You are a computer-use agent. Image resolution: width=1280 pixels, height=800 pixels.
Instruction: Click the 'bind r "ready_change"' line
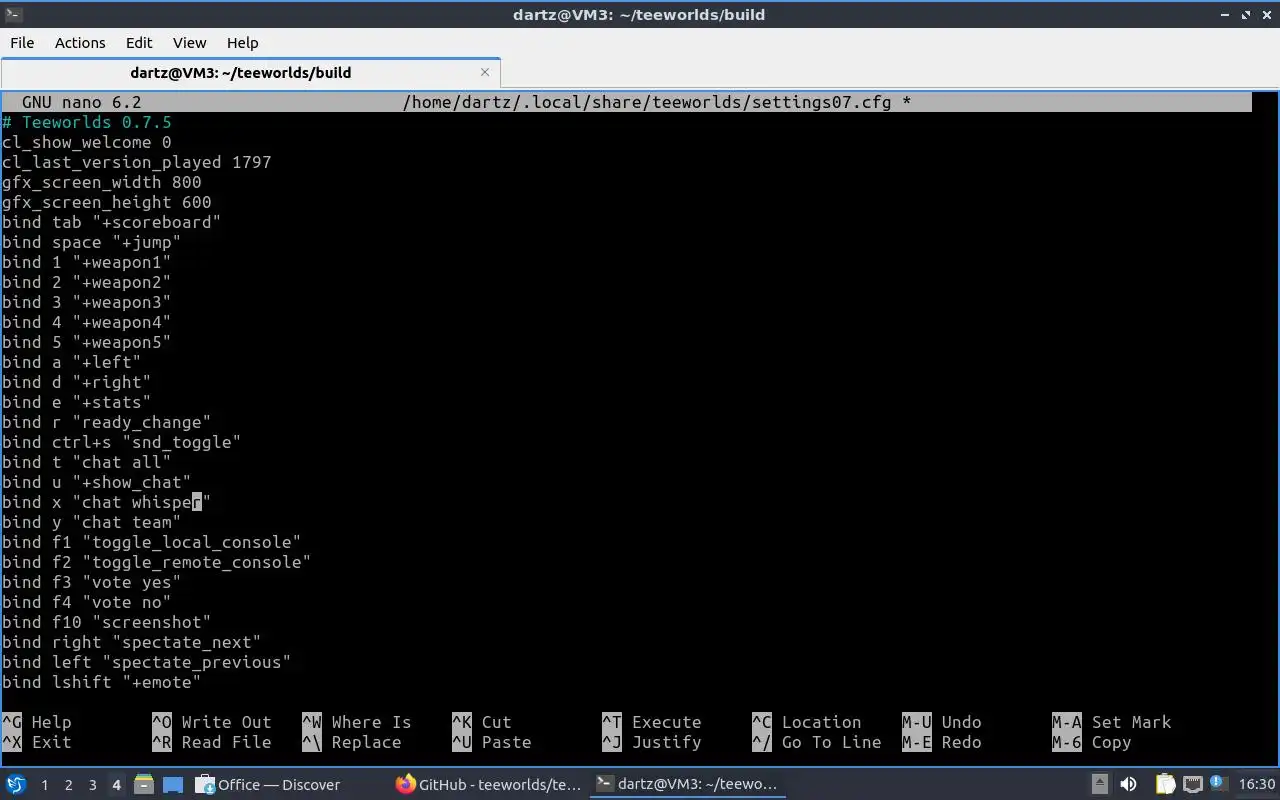click(x=107, y=422)
